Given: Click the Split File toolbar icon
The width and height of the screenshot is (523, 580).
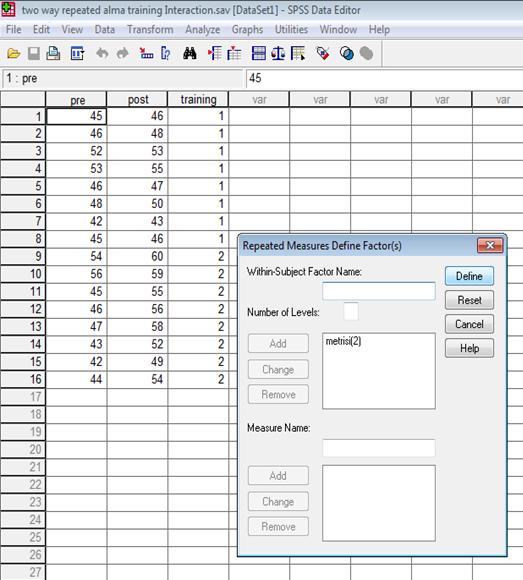Looking at the screenshot, I should pos(259,54).
